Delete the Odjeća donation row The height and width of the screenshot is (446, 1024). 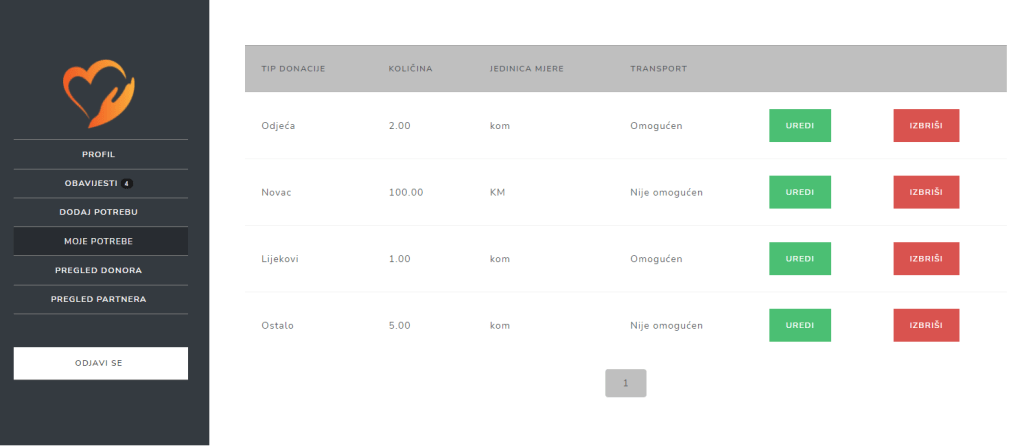[x=925, y=126]
